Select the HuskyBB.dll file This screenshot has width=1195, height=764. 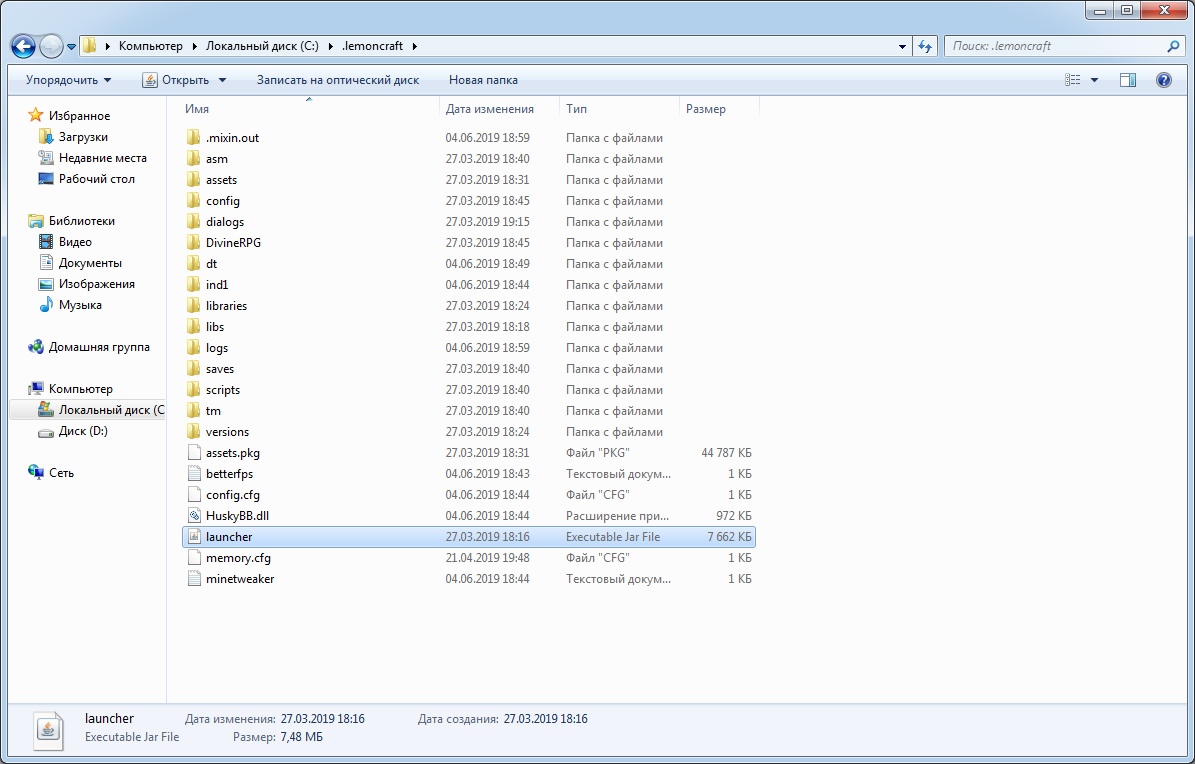(237, 516)
